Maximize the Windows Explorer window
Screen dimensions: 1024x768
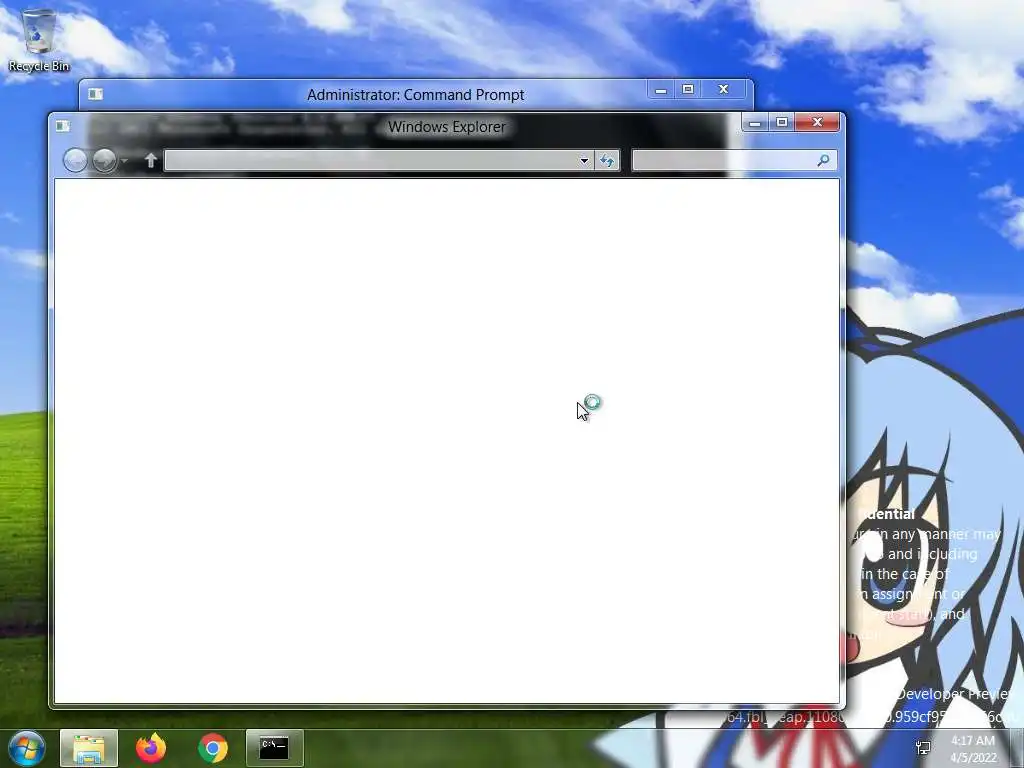point(782,122)
